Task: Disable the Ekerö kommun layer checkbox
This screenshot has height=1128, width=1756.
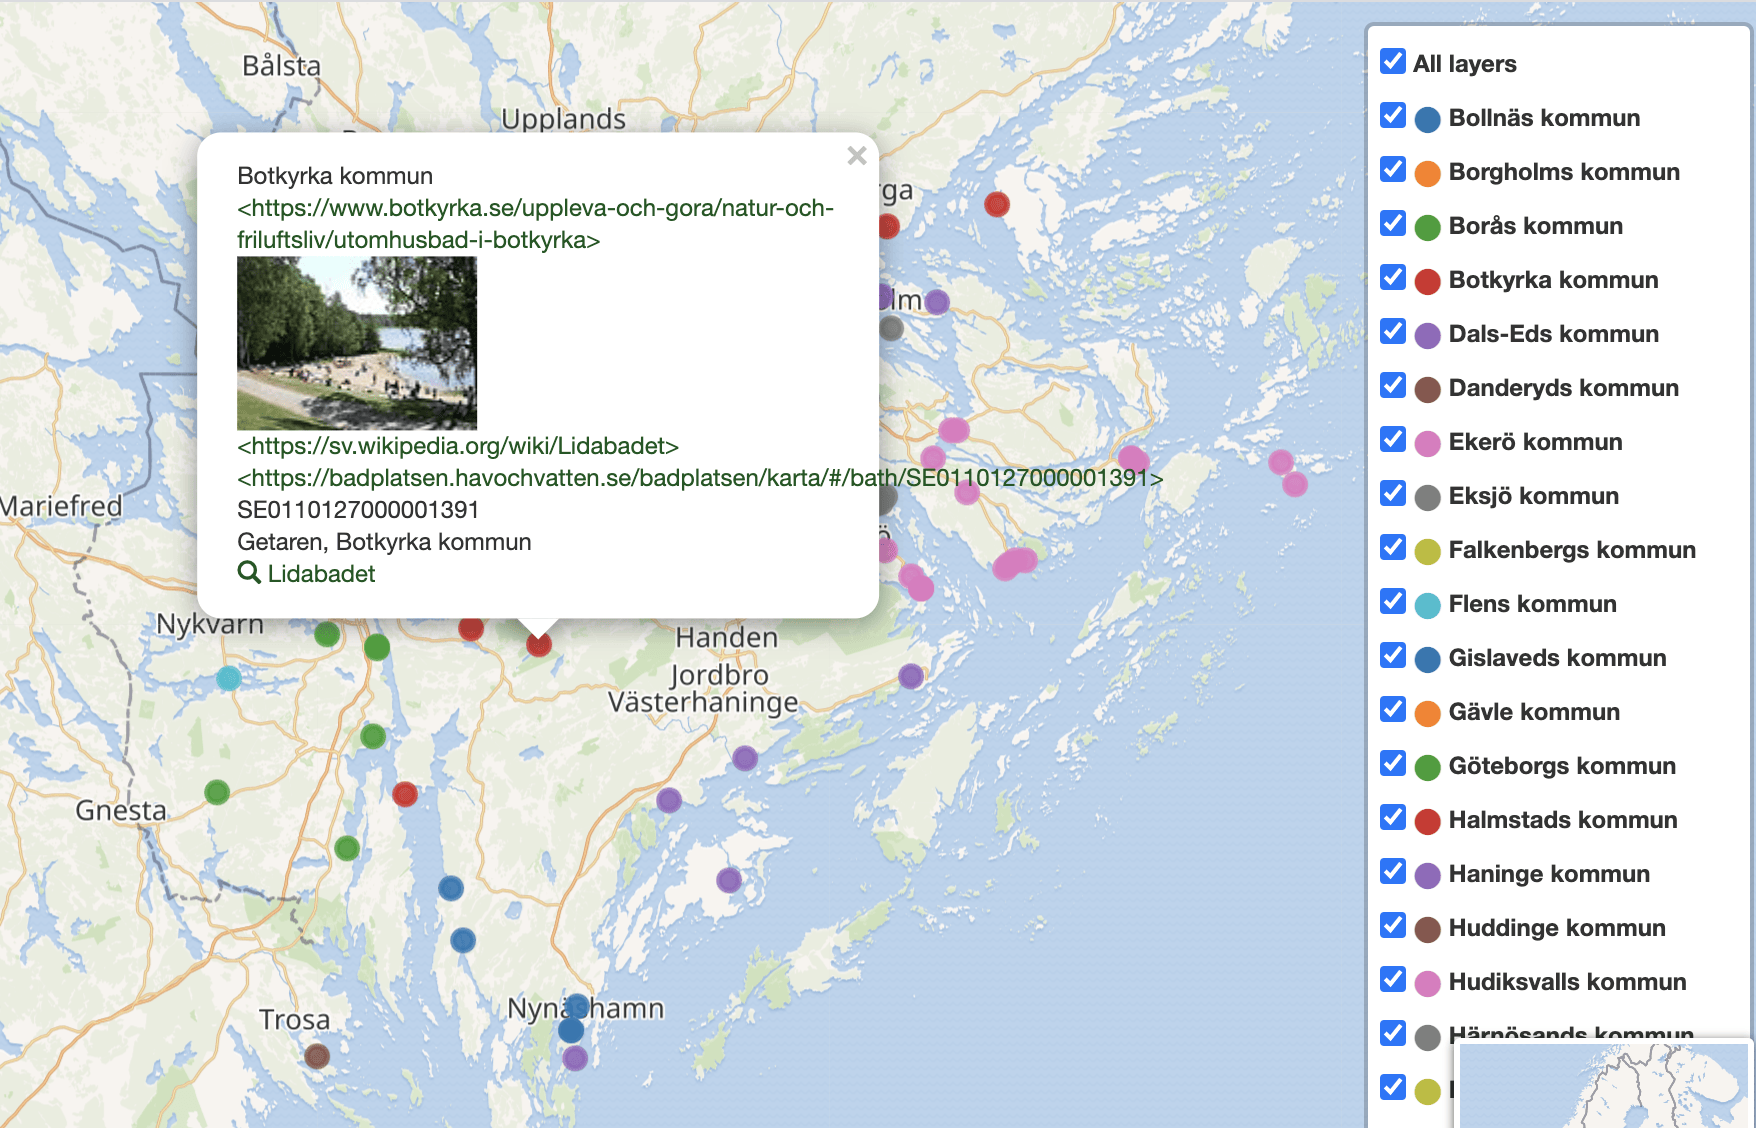Action: 1393,440
